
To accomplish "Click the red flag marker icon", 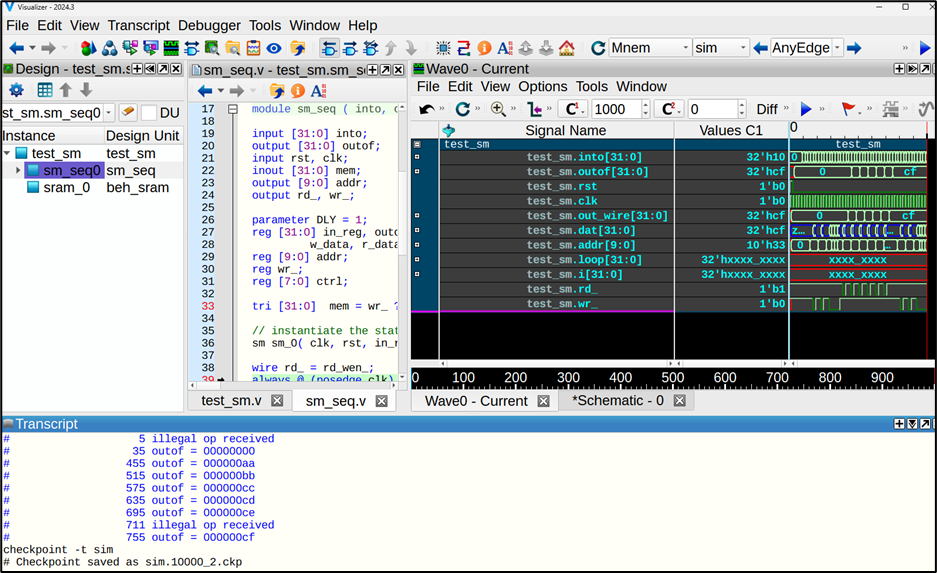I will 848,109.
